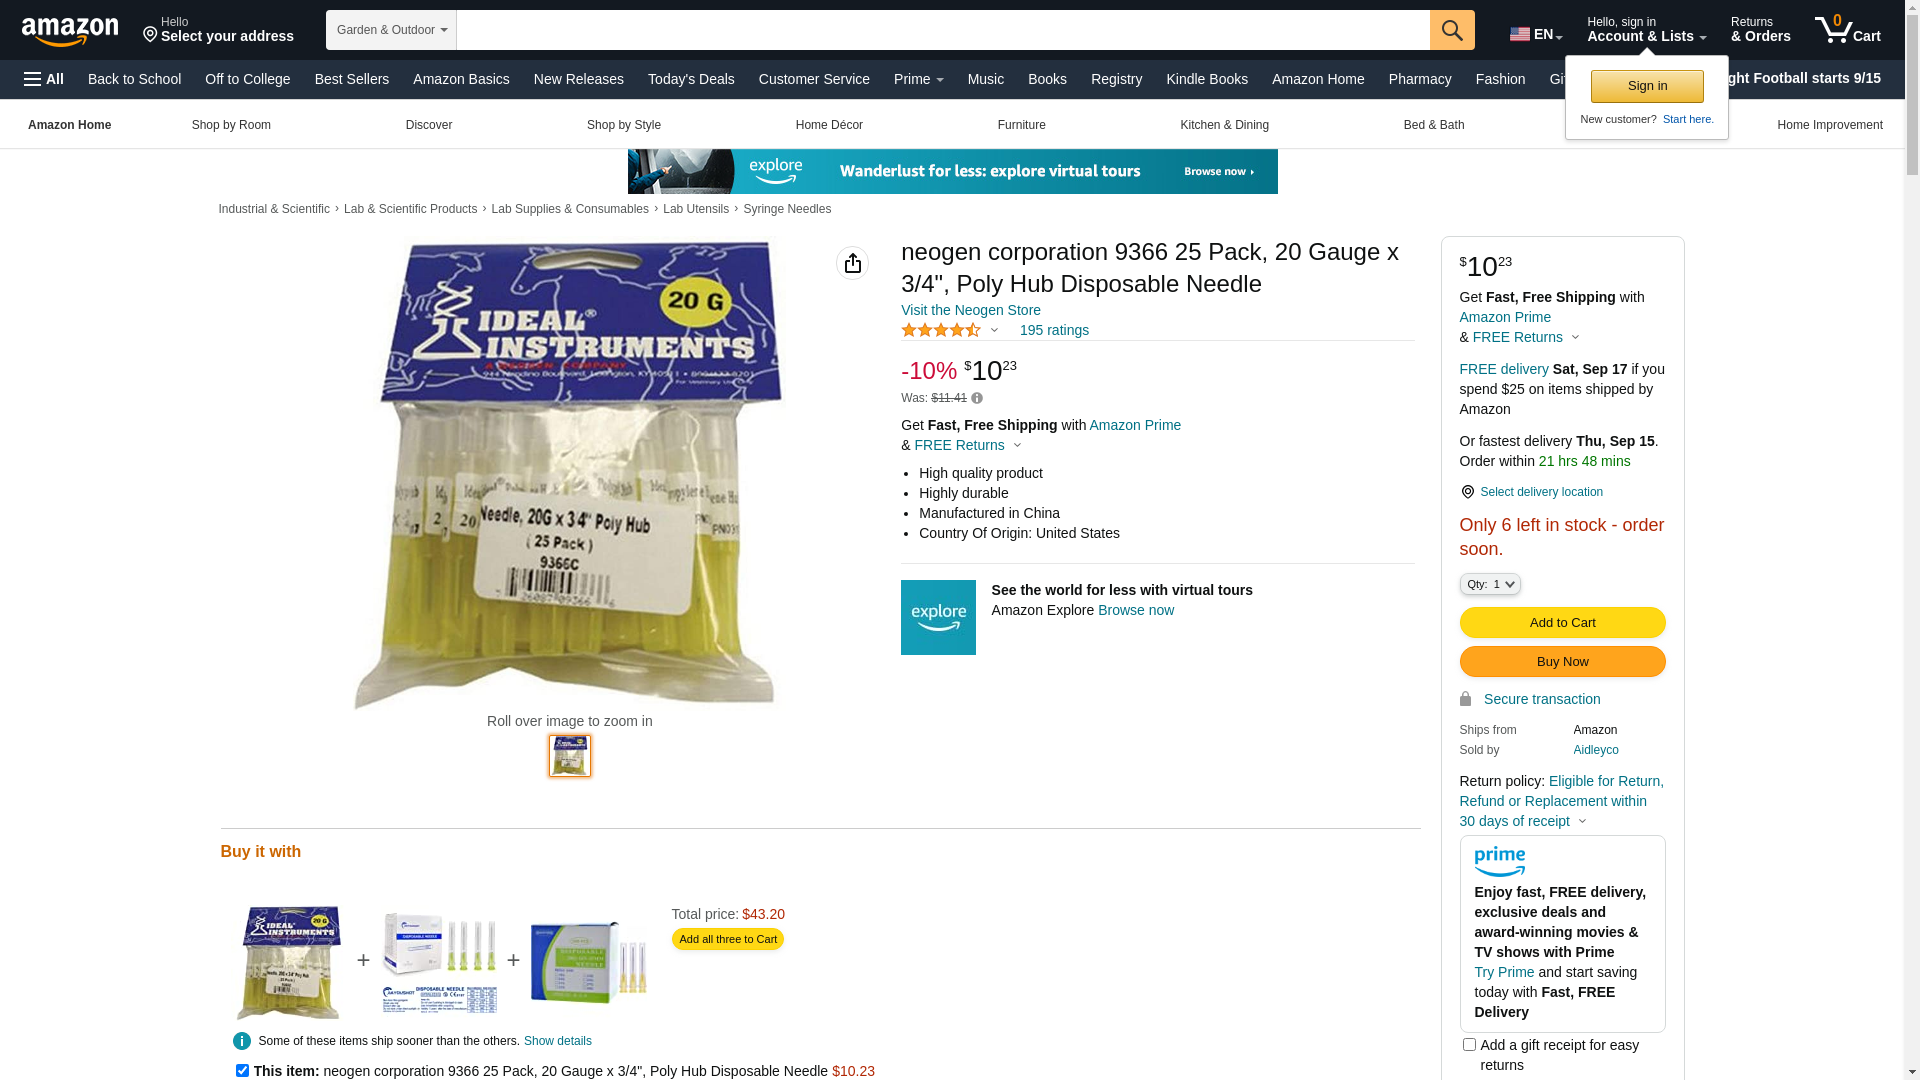1920x1080 pixels.
Task: Click the Was price info icon
Action: (x=977, y=398)
